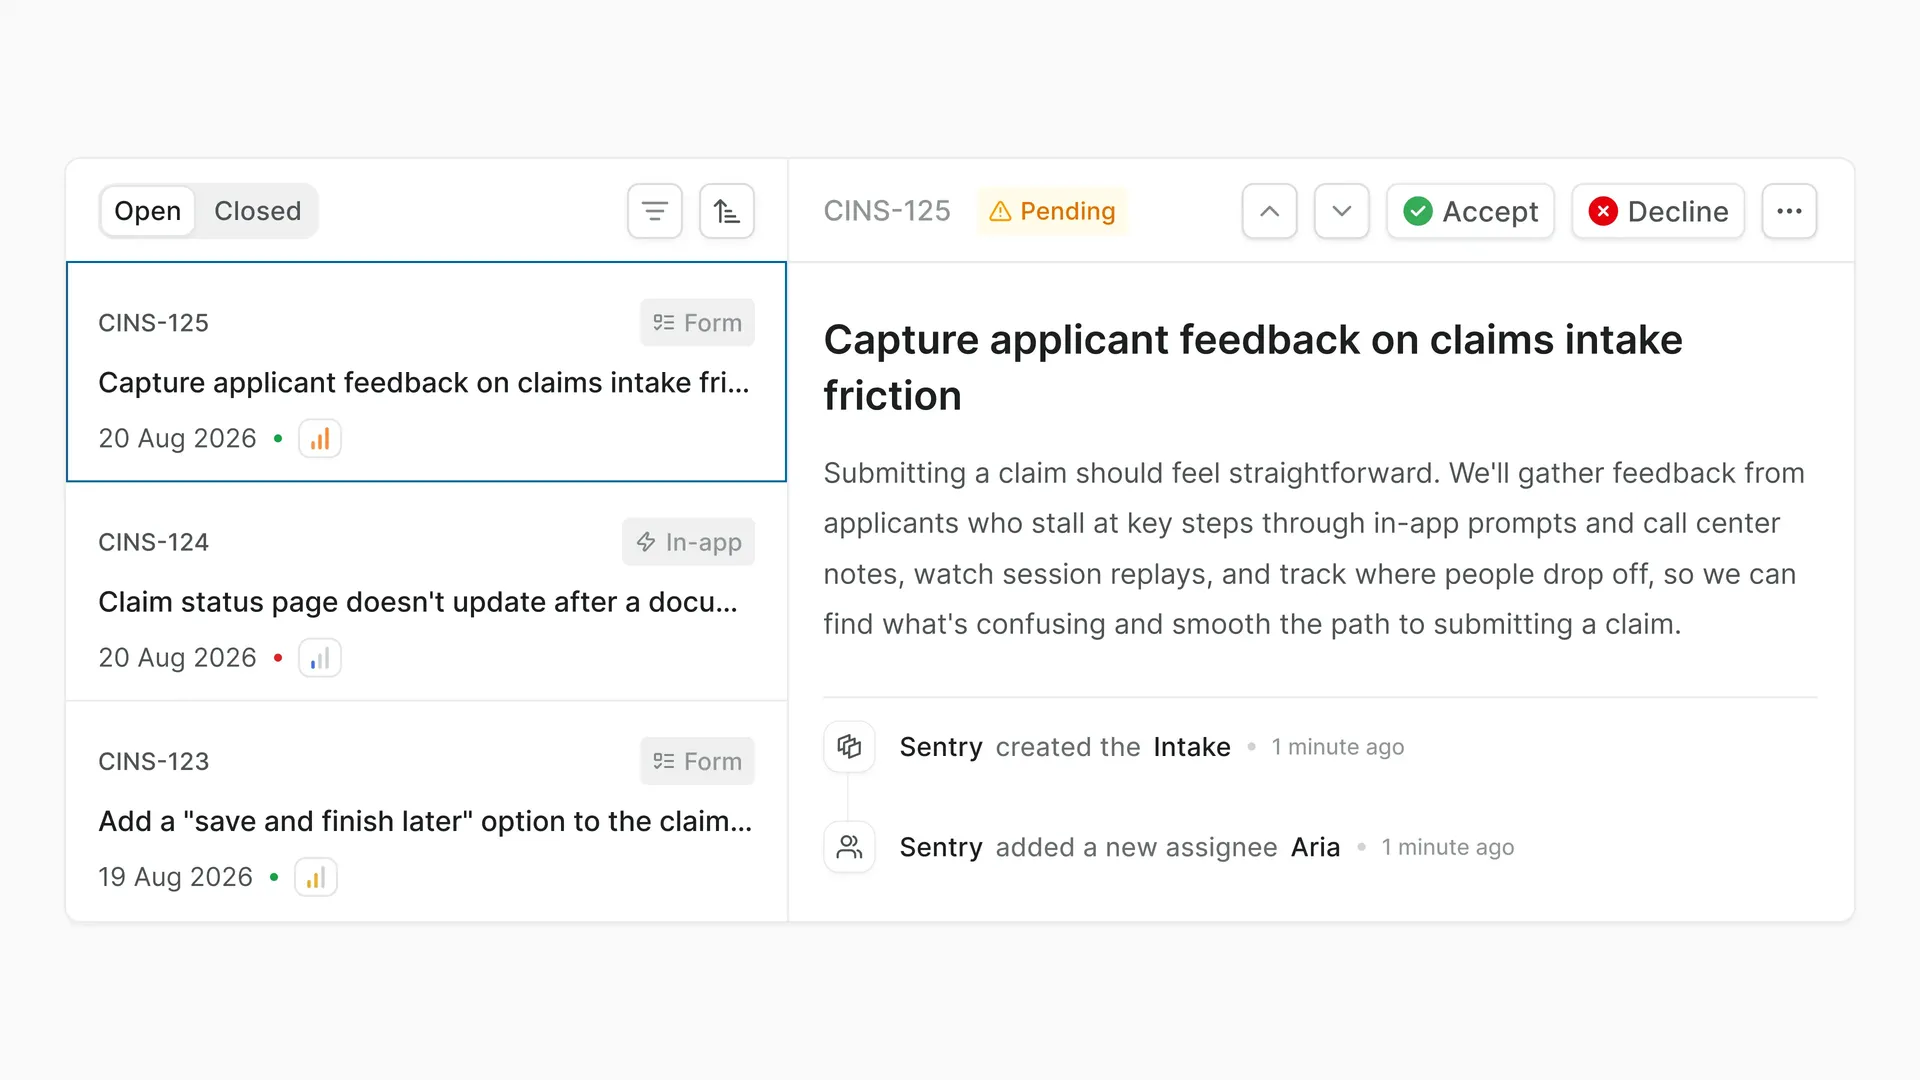This screenshot has width=1920, height=1080.
Task: Select the Capture applicant feedback list item
Action: pos(427,372)
